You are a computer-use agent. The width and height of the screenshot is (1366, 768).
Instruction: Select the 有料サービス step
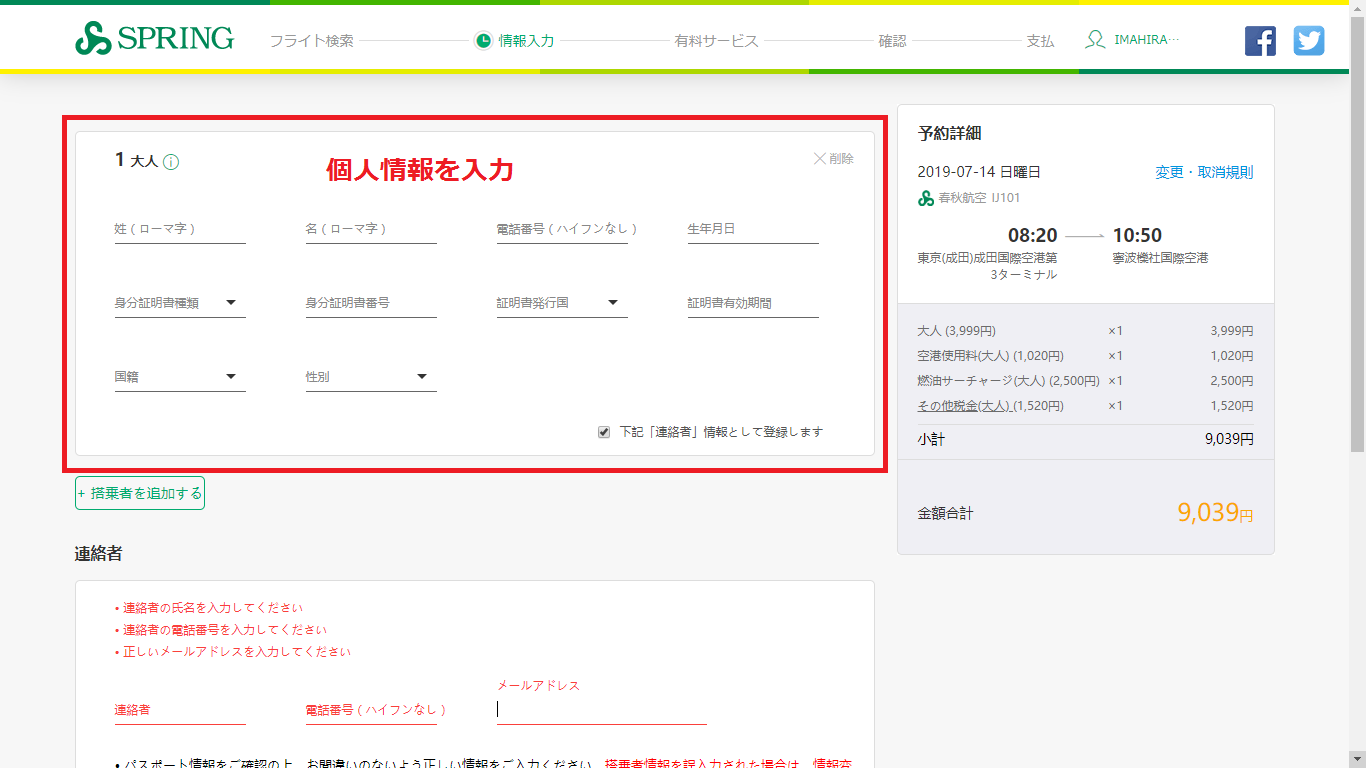pos(716,41)
